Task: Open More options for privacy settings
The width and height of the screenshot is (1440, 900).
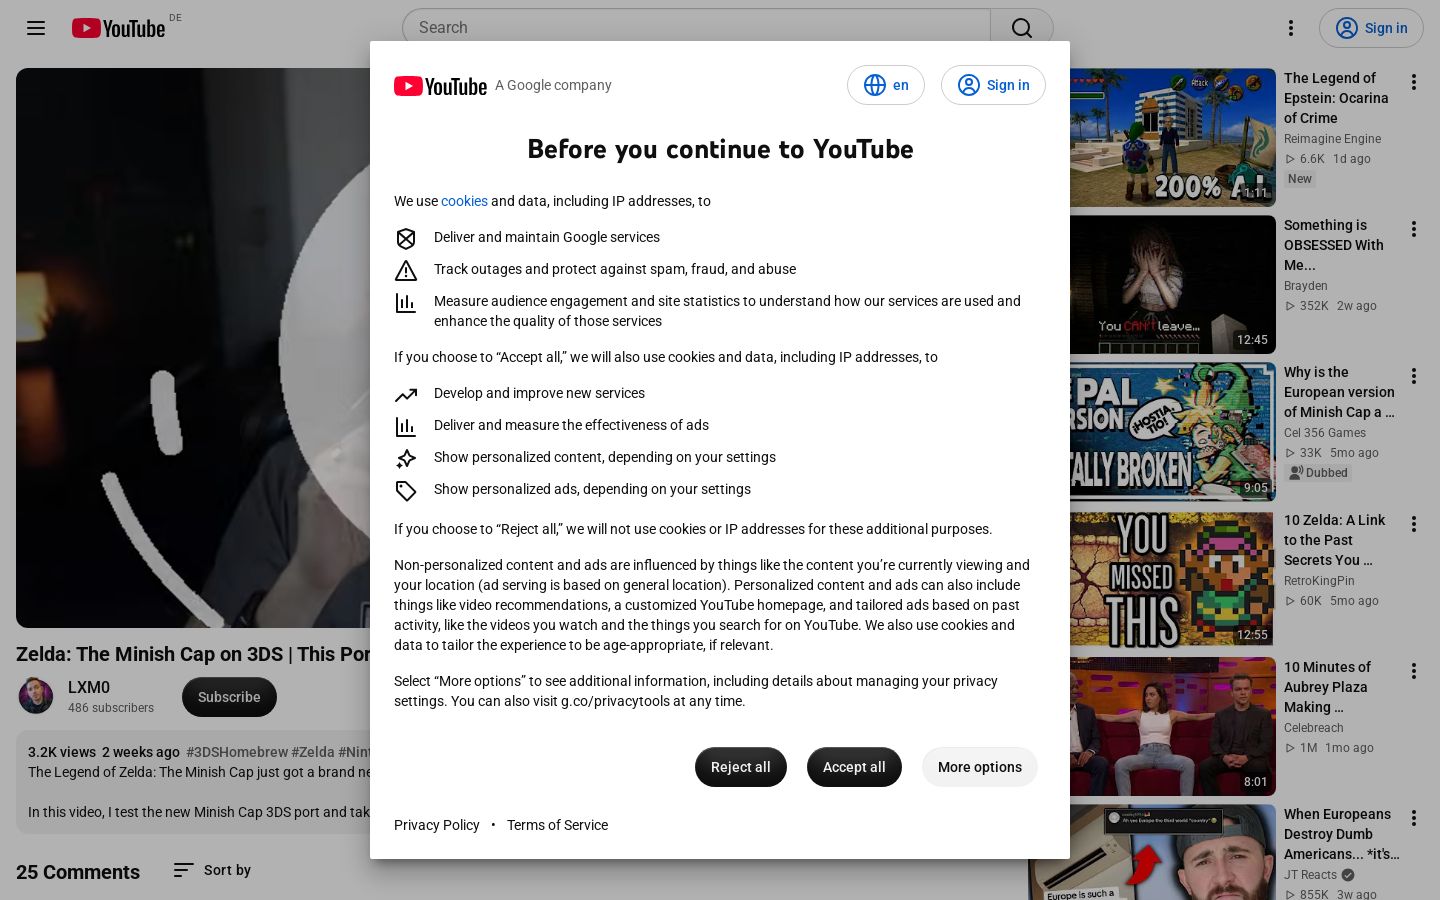Action: [980, 767]
